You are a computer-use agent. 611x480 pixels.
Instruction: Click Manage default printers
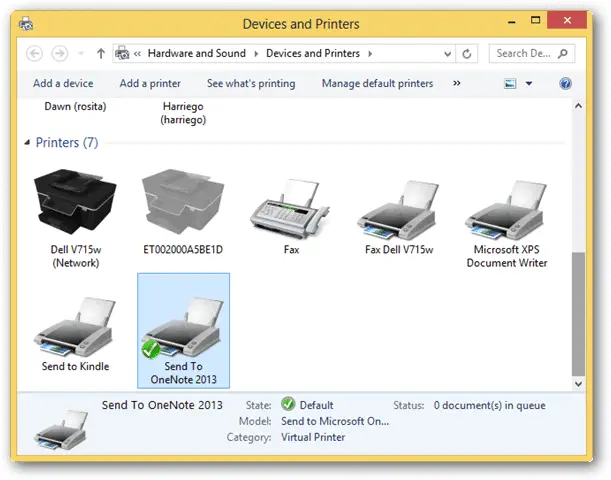pos(377,83)
